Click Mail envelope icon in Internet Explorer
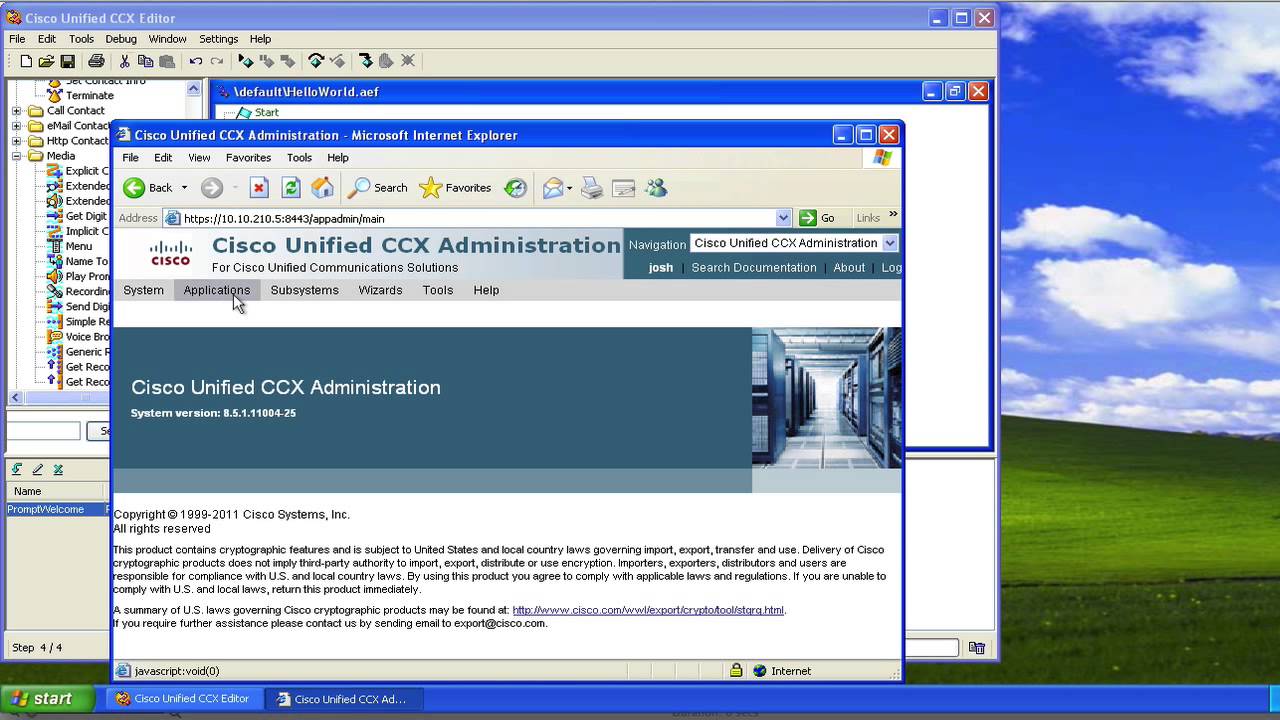1280x720 pixels. [x=553, y=188]
